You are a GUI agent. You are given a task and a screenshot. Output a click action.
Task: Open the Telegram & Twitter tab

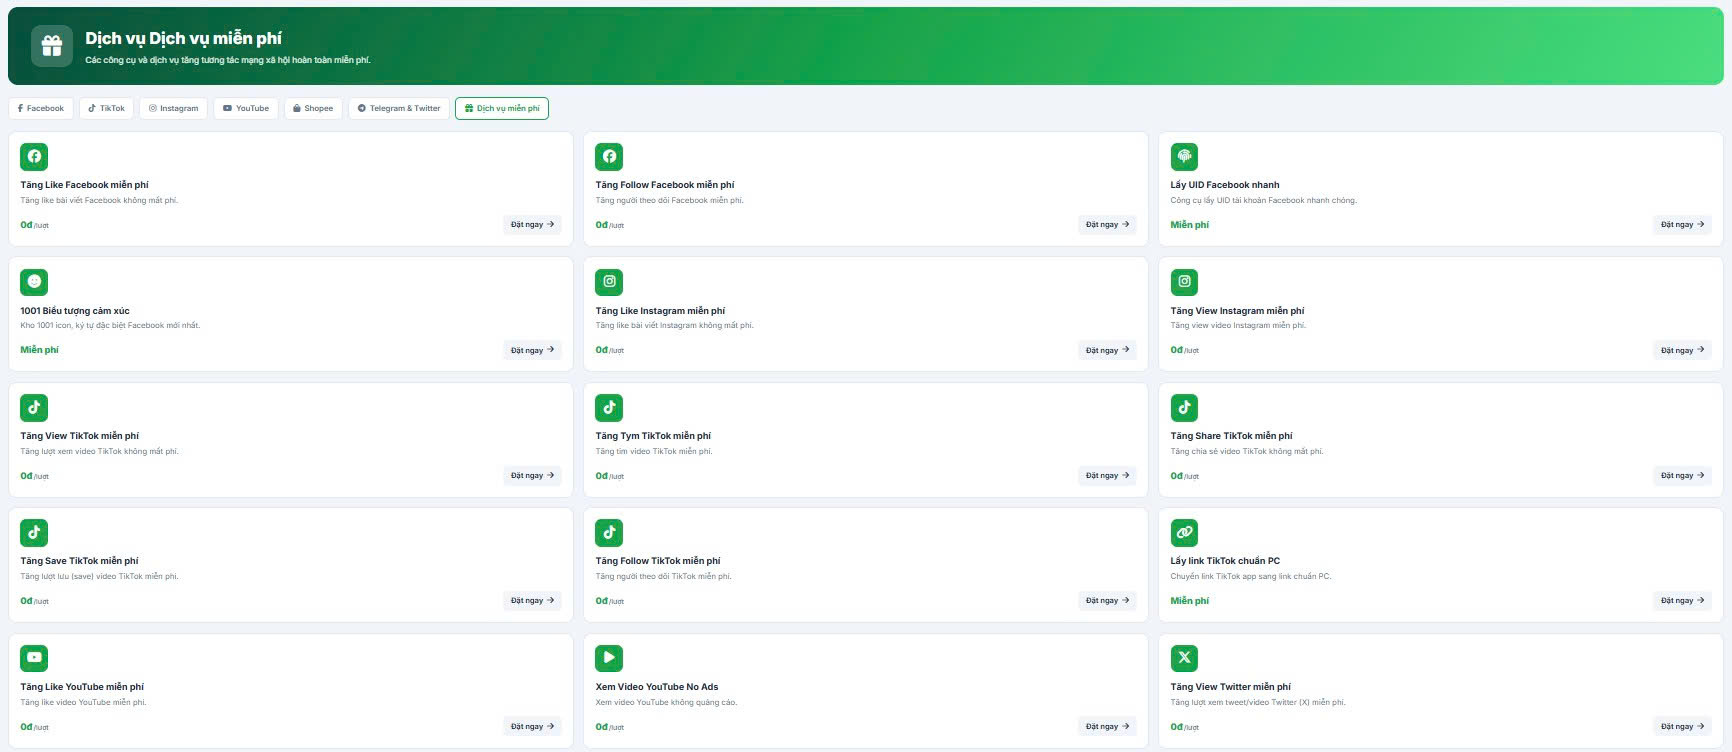point(399,108)
